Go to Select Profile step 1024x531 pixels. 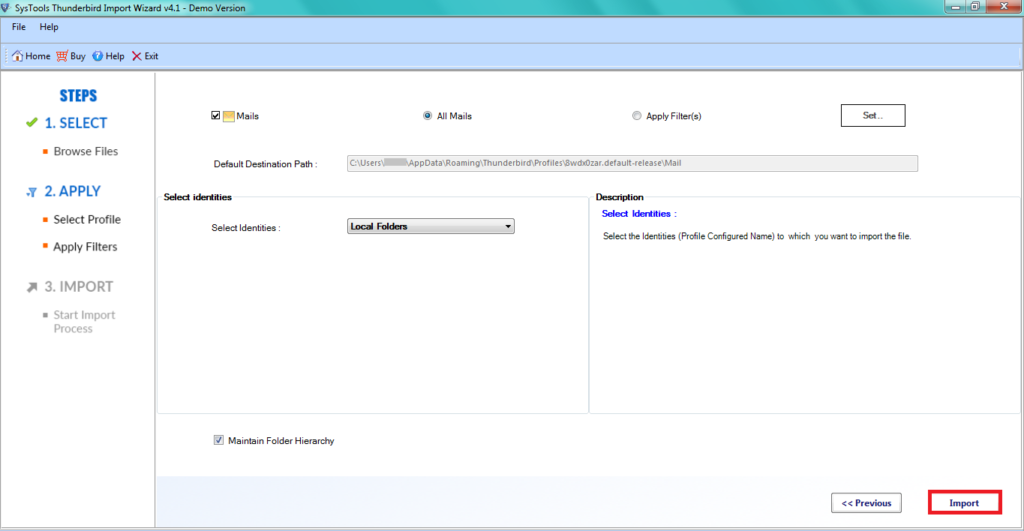[87, 219]
